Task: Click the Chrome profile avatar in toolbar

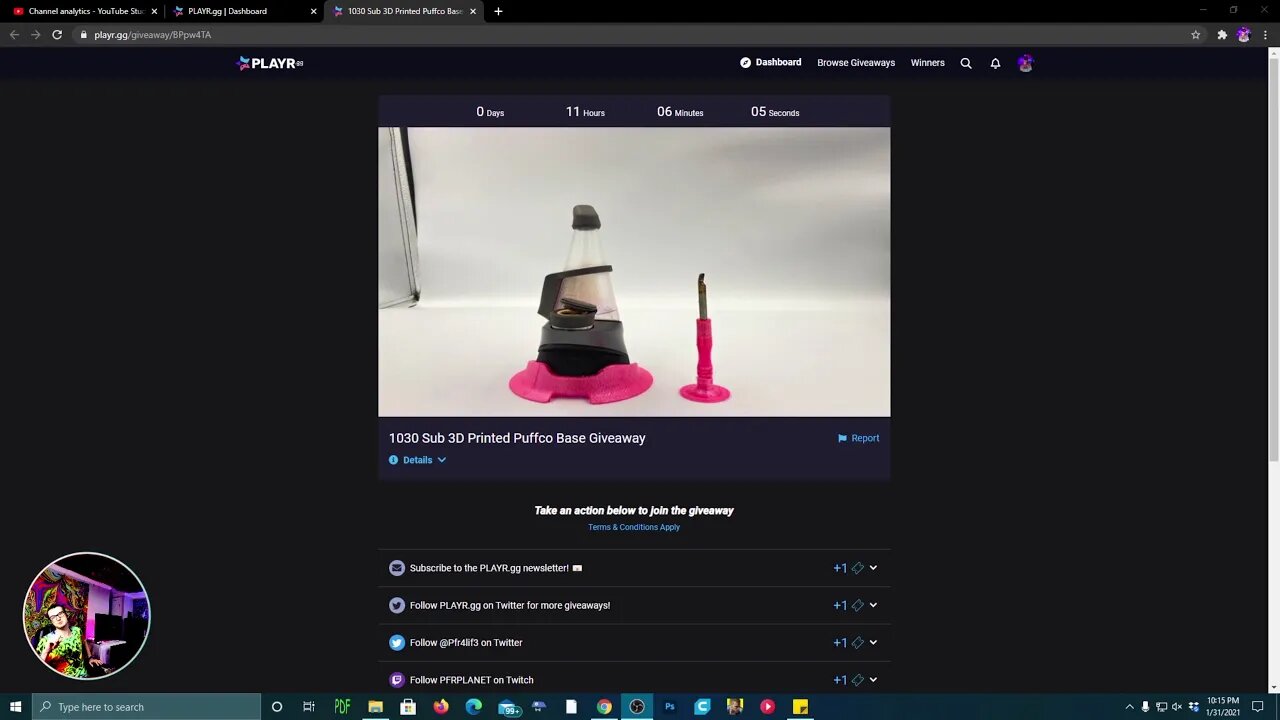Action: point(1243,34)
